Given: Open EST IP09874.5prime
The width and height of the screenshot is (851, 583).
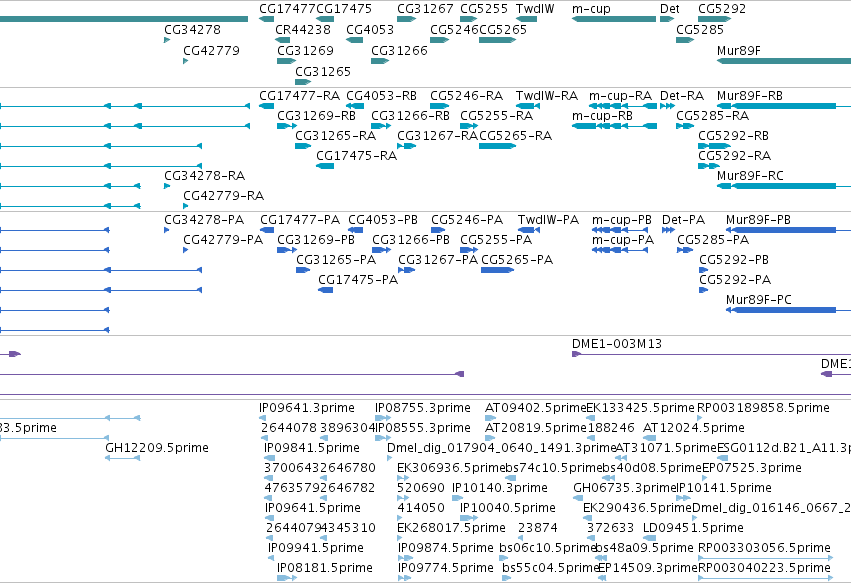Looking at the screenshot, I should tap(404, 558).
